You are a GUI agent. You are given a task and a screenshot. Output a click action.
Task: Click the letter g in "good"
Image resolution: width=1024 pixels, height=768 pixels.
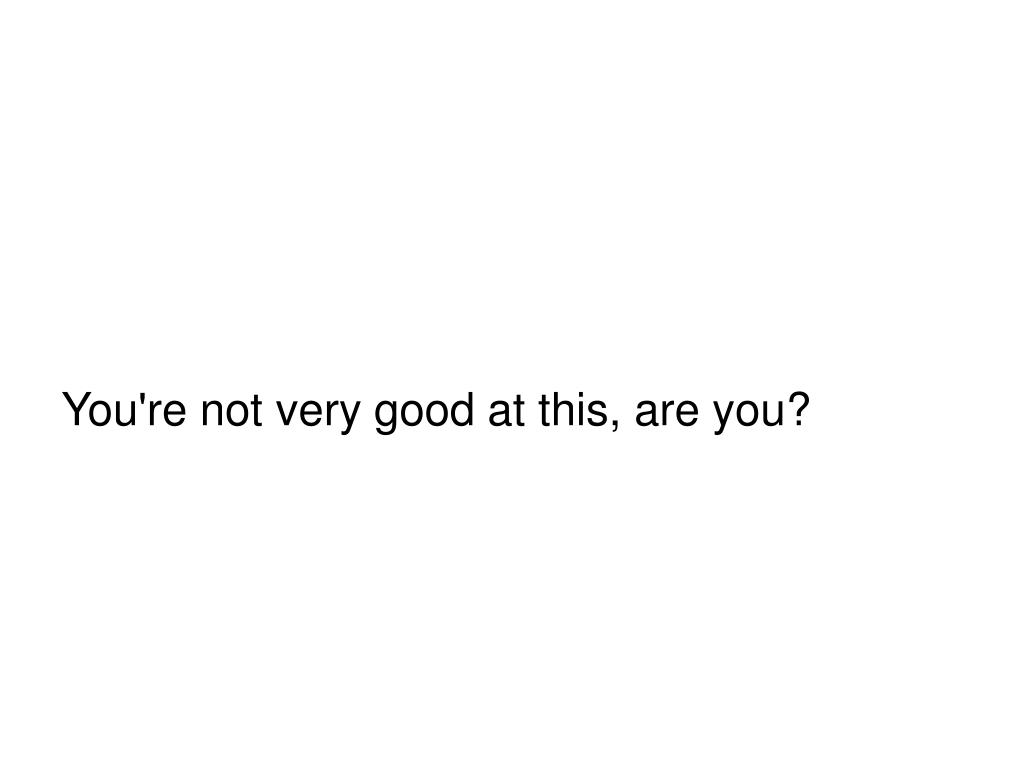(x=386, y=419)
